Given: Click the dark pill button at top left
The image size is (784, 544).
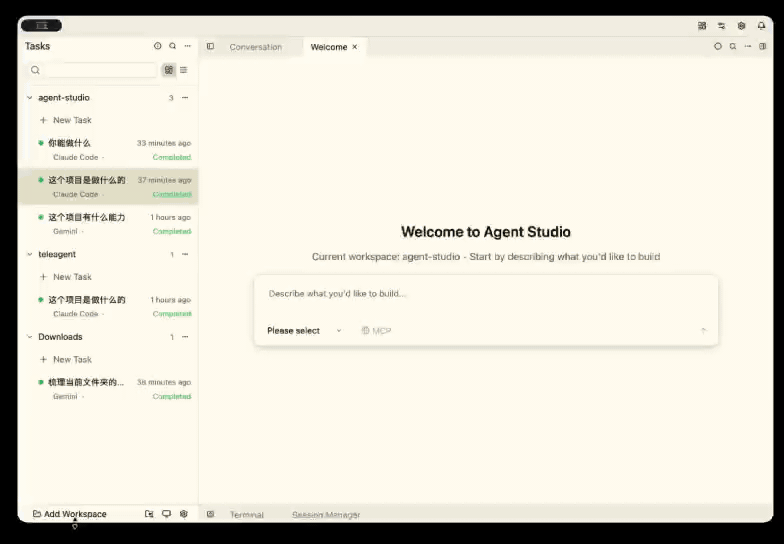Looking at the screenshot, I should (42, 26).
